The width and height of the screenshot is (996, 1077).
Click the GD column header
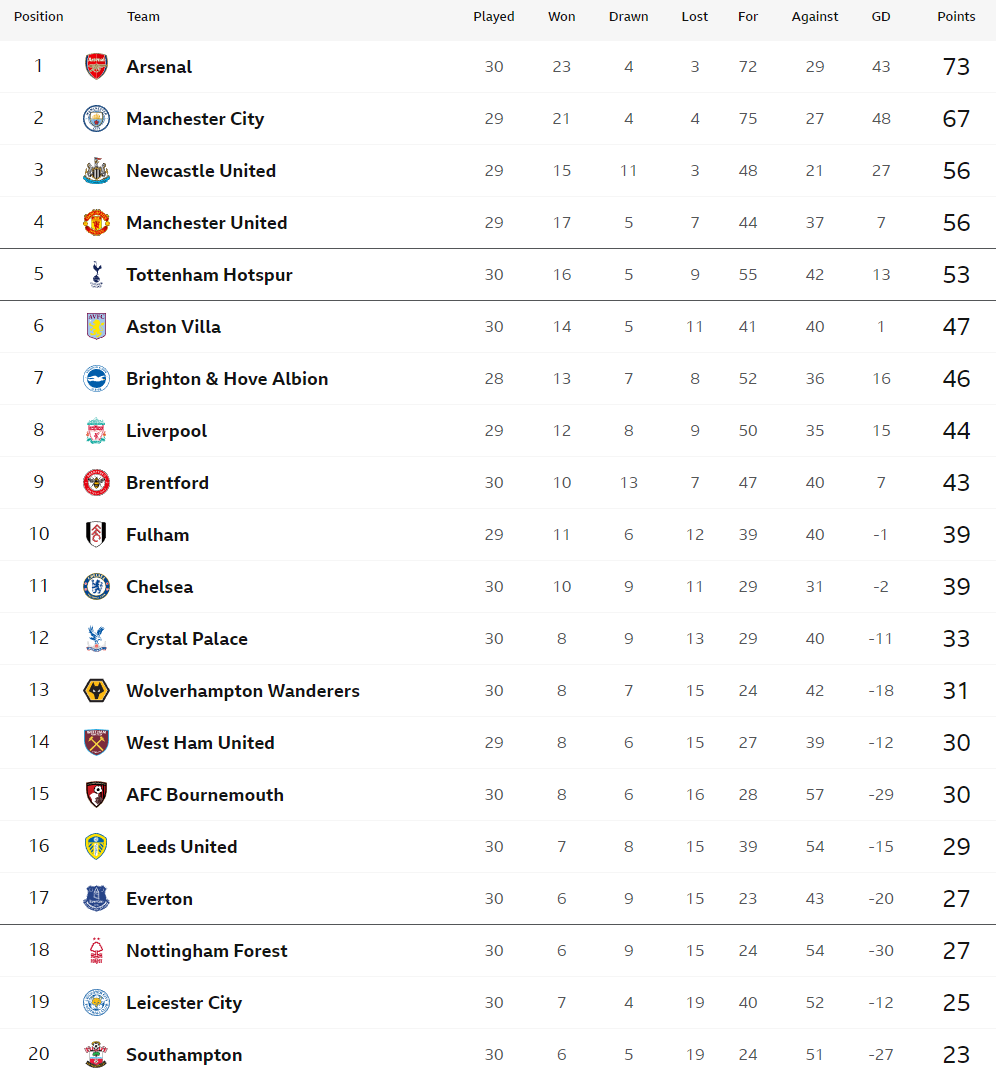pyautogui.click(x=881, y=16)
